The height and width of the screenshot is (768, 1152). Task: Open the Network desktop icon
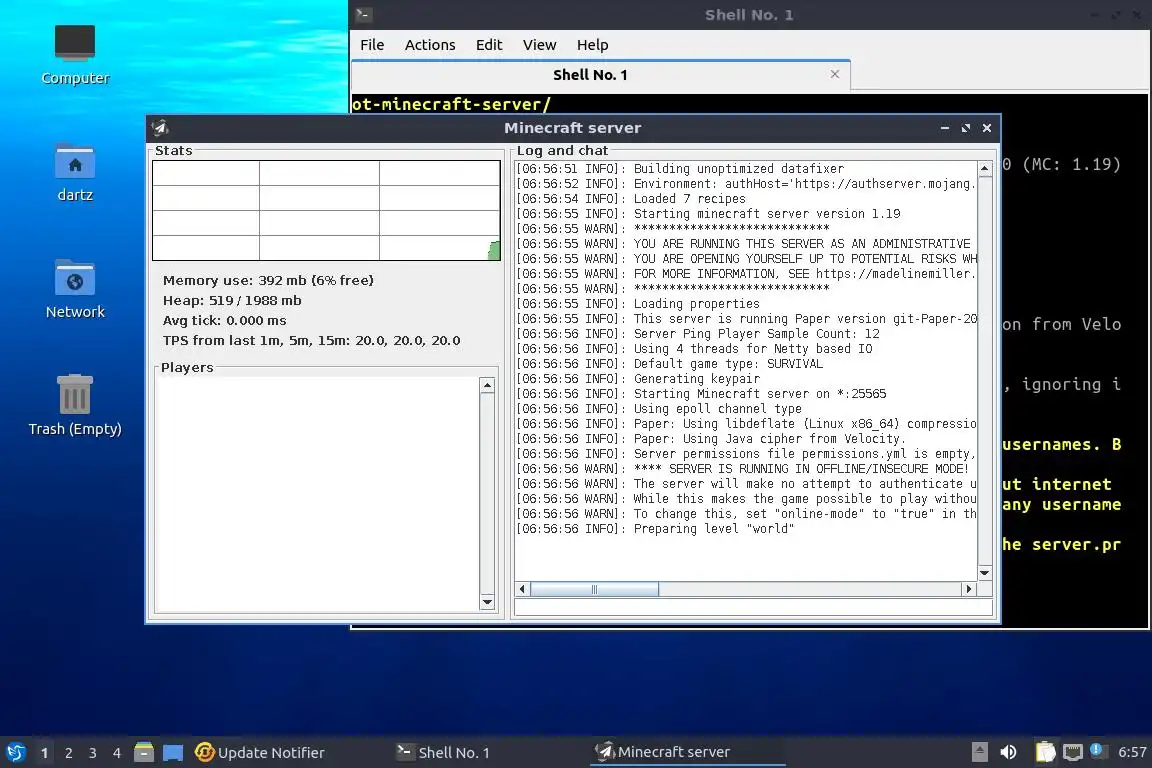pyautogui.click(x=75, y=289)
